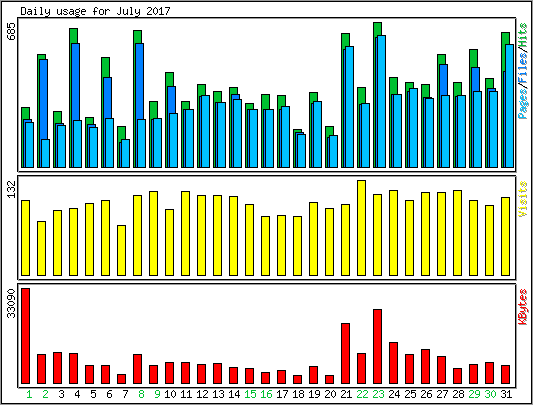Screen dimensions: 533x405
Task: Click the yellow Visits bar for day 1
Action: 25,238
